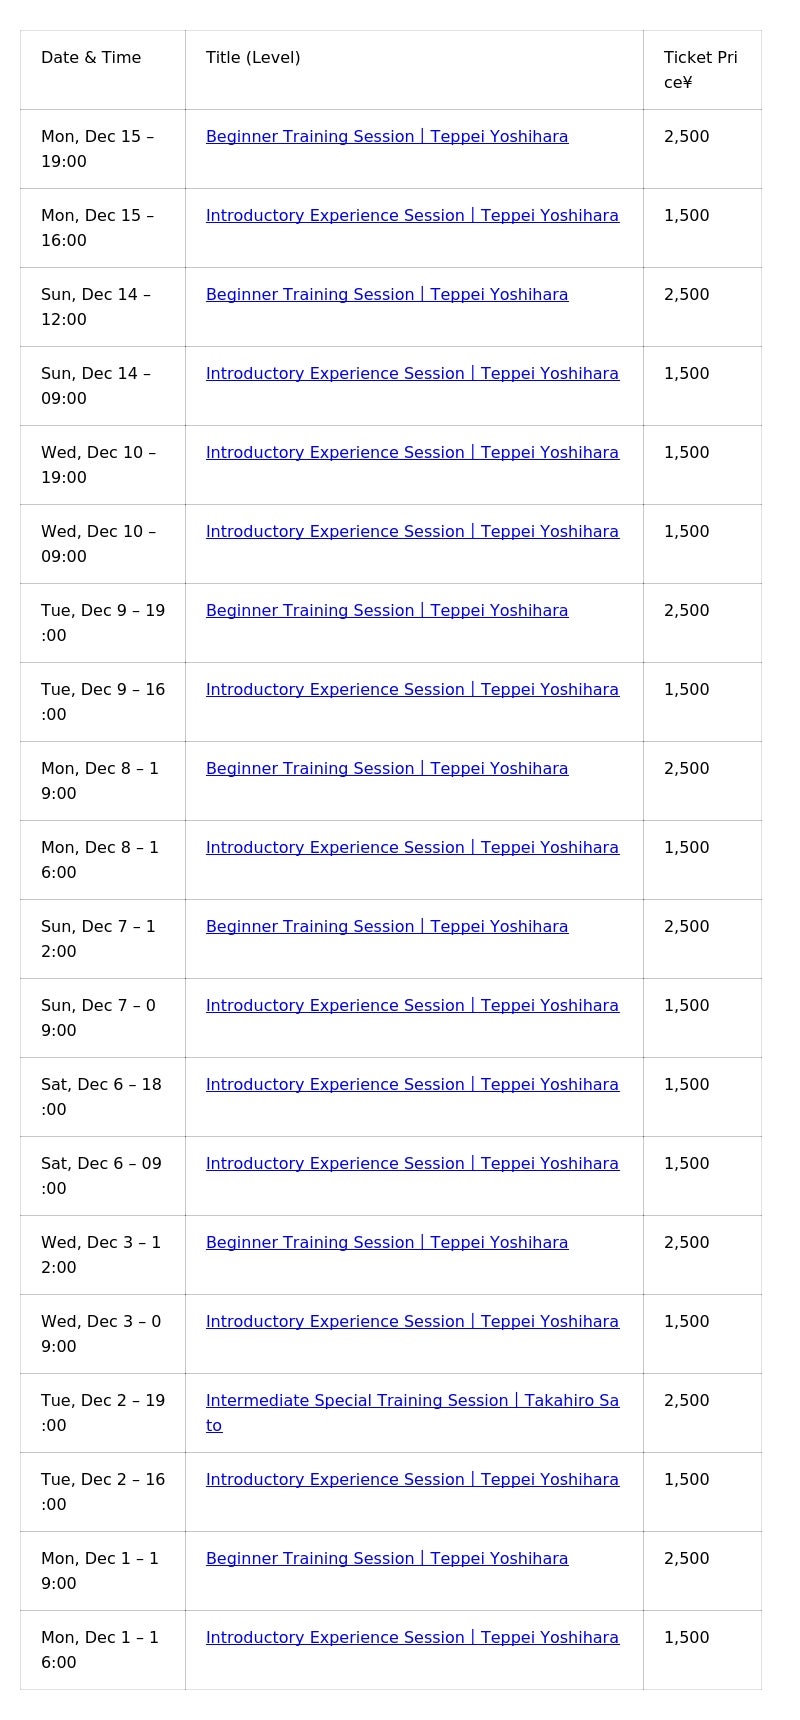Click the Sat Dec 6 18:00 Introductory session link
The image size is (800, 1720).
412,1085
